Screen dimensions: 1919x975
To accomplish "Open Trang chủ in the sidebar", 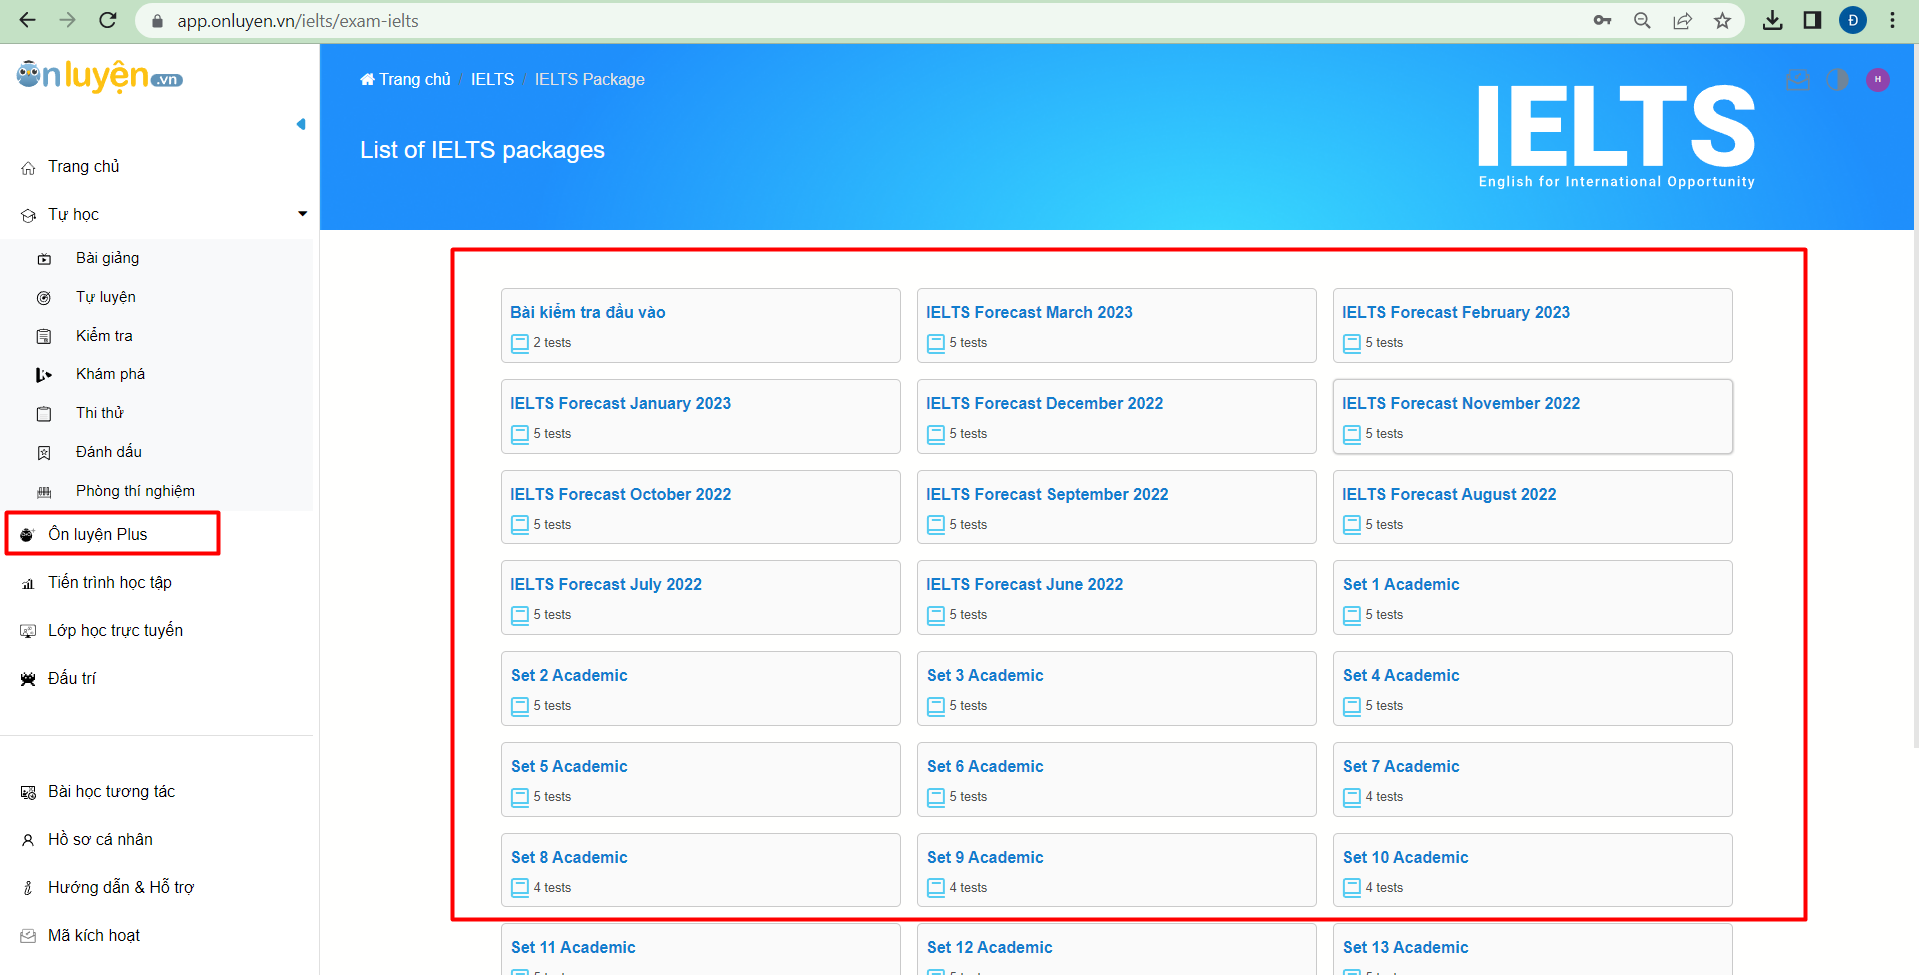I will (x=83, y=166).
